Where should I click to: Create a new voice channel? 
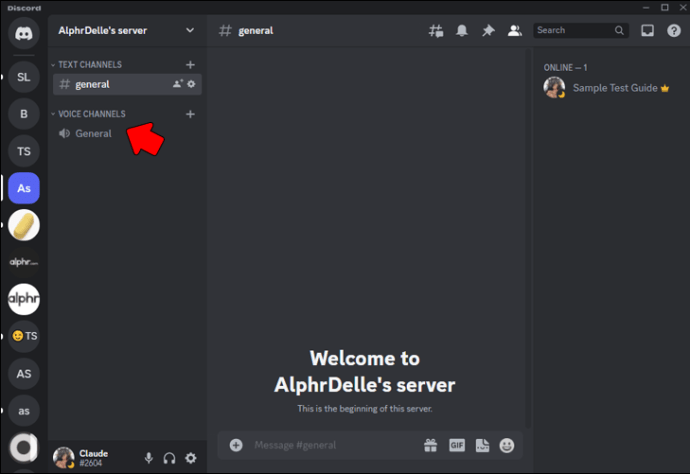(x=190, y=114)
